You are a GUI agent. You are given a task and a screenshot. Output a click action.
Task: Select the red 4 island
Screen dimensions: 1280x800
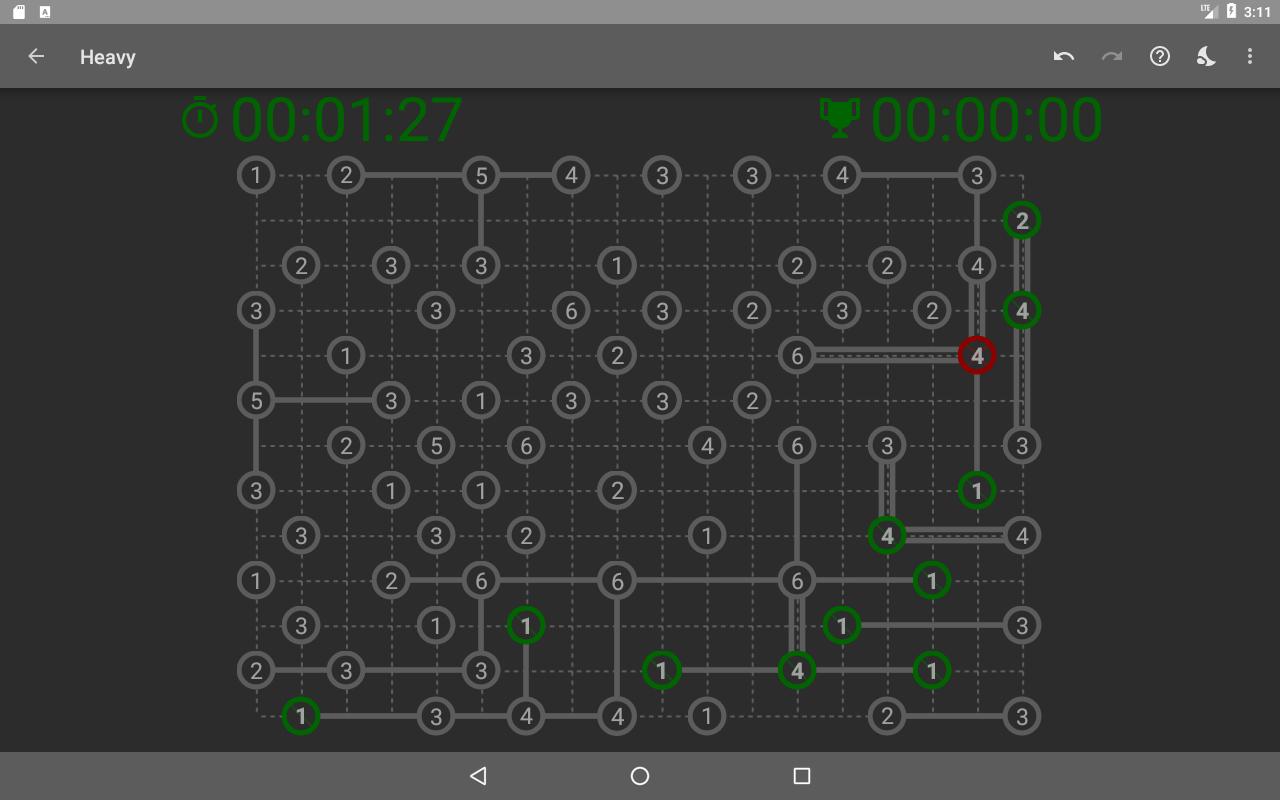tap(977, 355)
